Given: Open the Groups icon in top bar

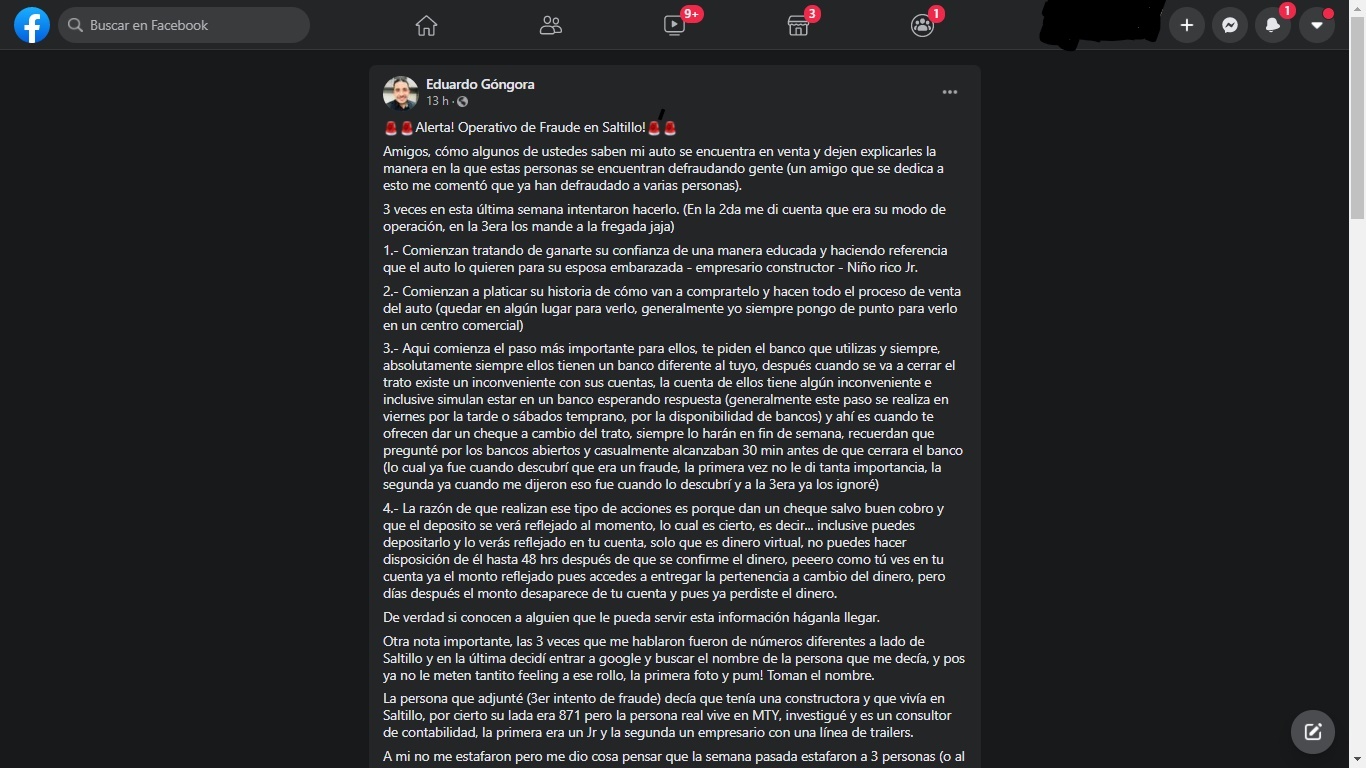Looking at the screenshot, I should click(922, 26).
